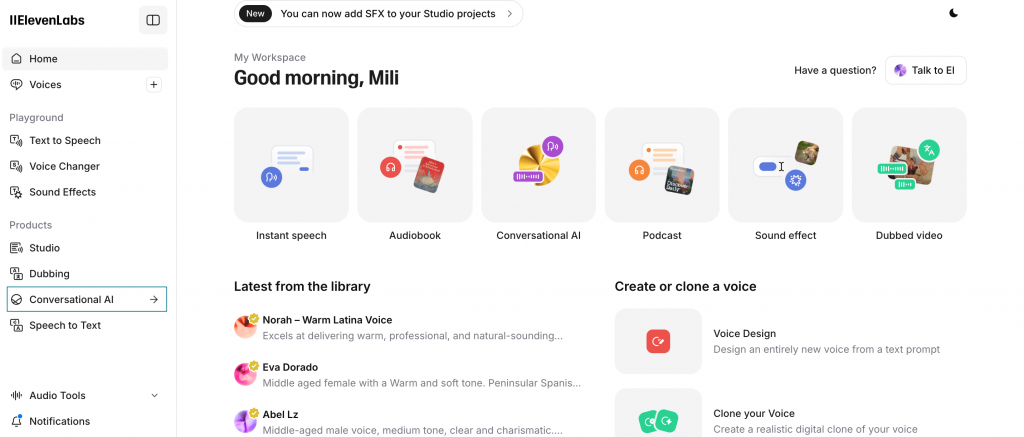This screenshot has width=1024, height=437.
Task: Open the Podcast card icon
Action: pyautogui.click(x=662, y=165)
